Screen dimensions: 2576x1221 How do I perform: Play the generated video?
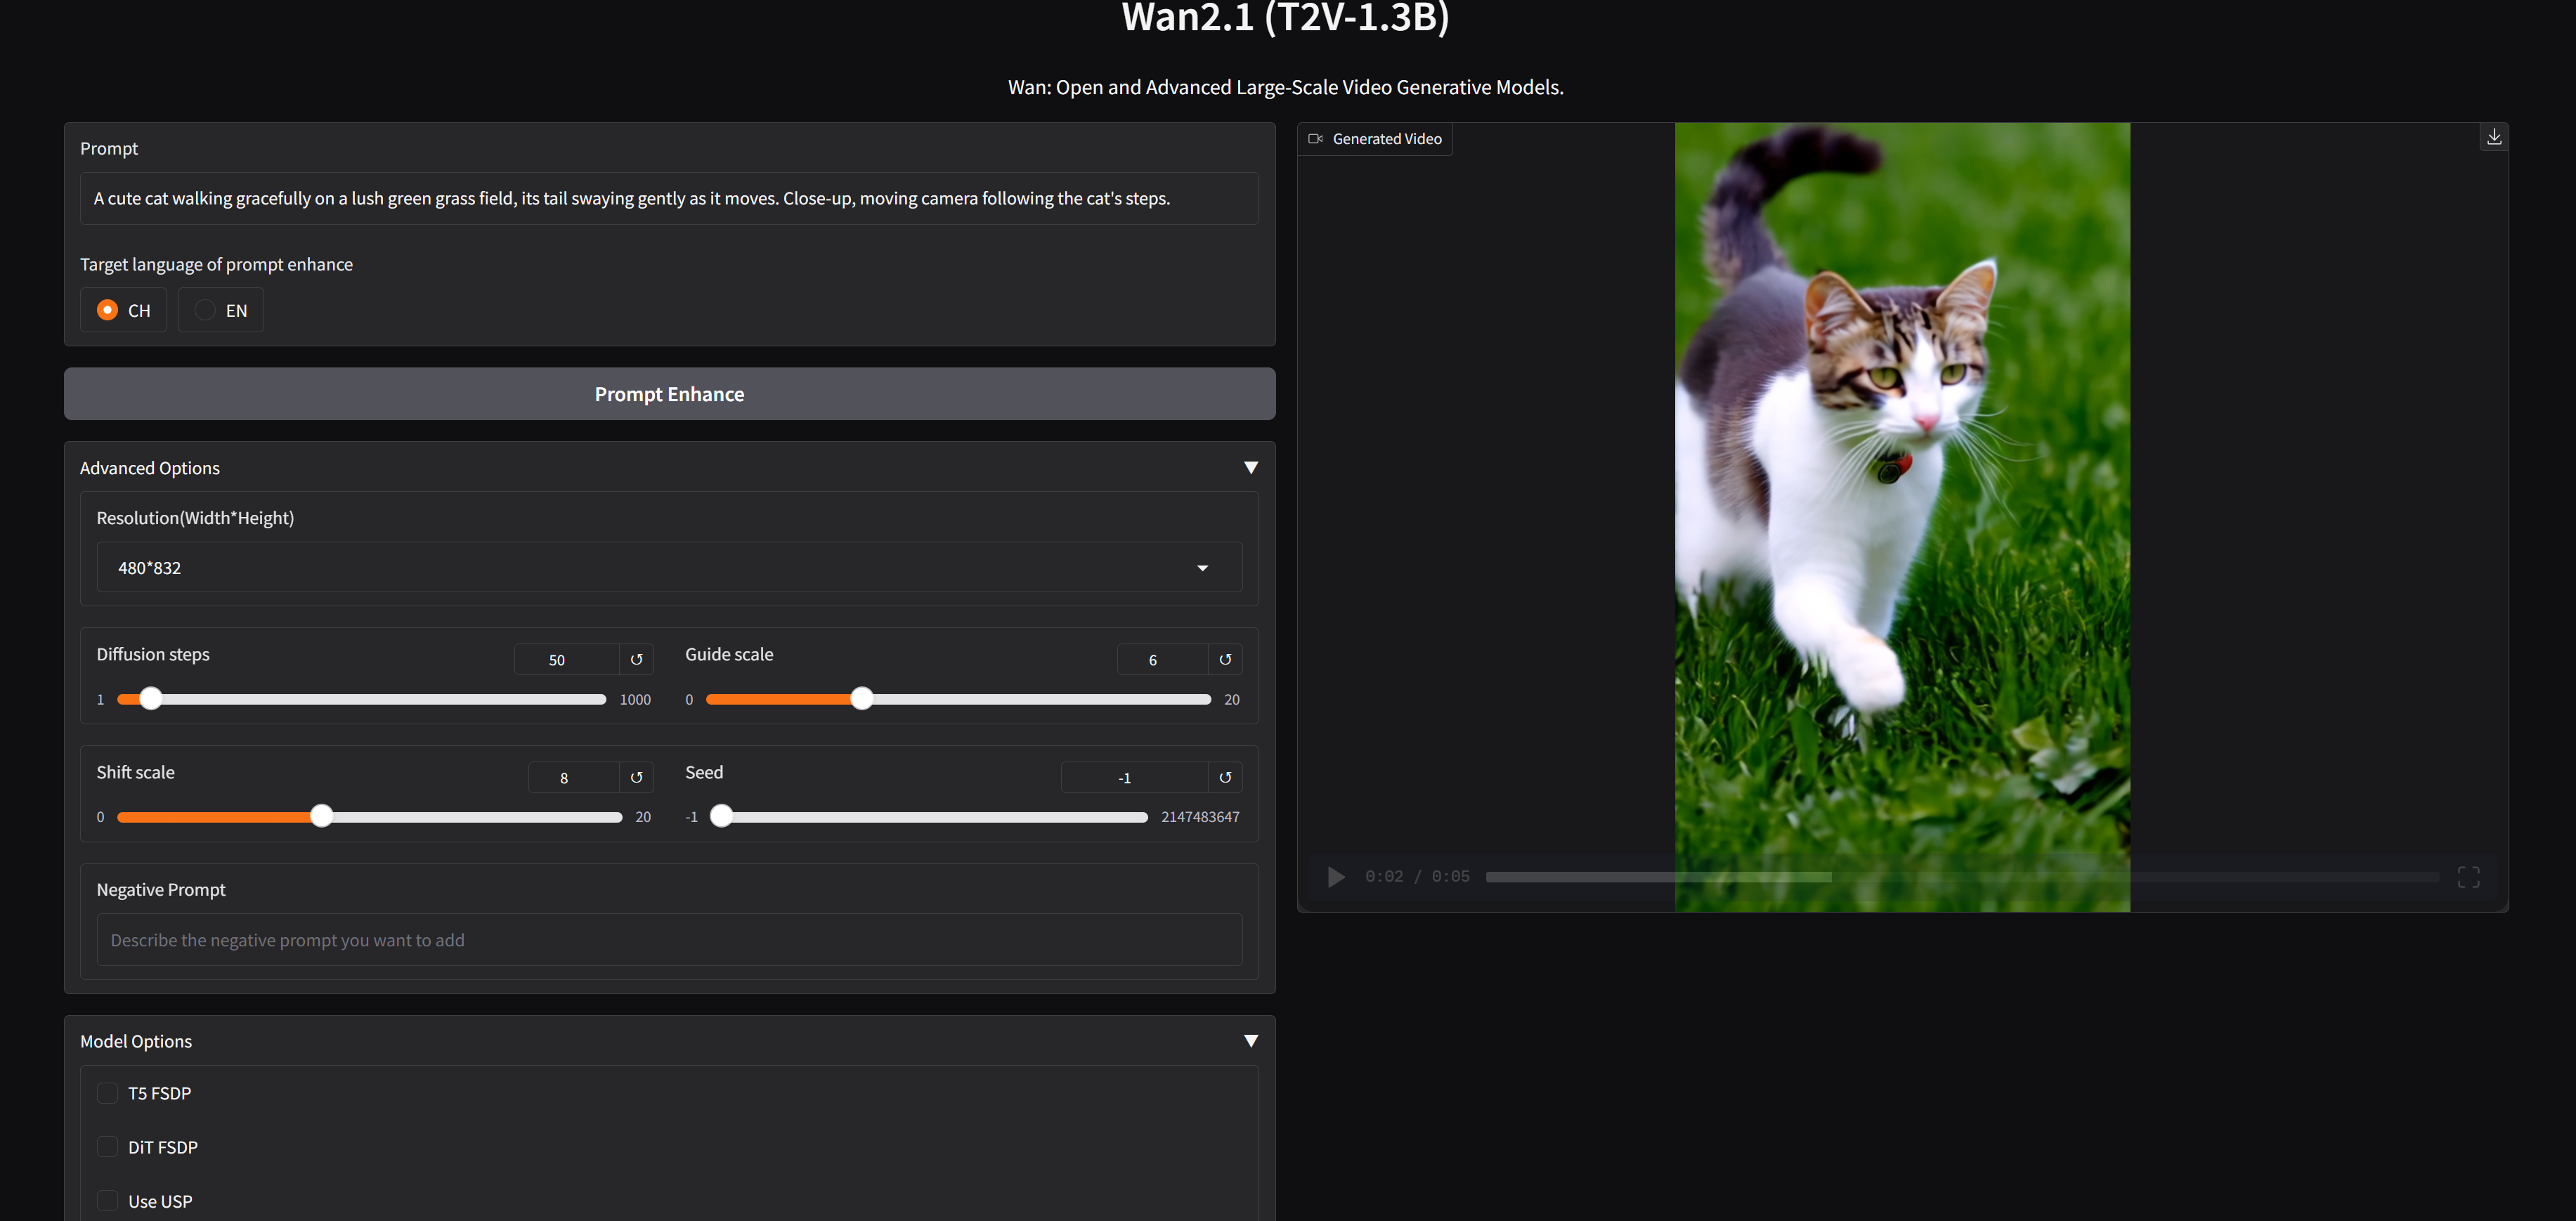pyautogui.click(x=1335, y=877)
